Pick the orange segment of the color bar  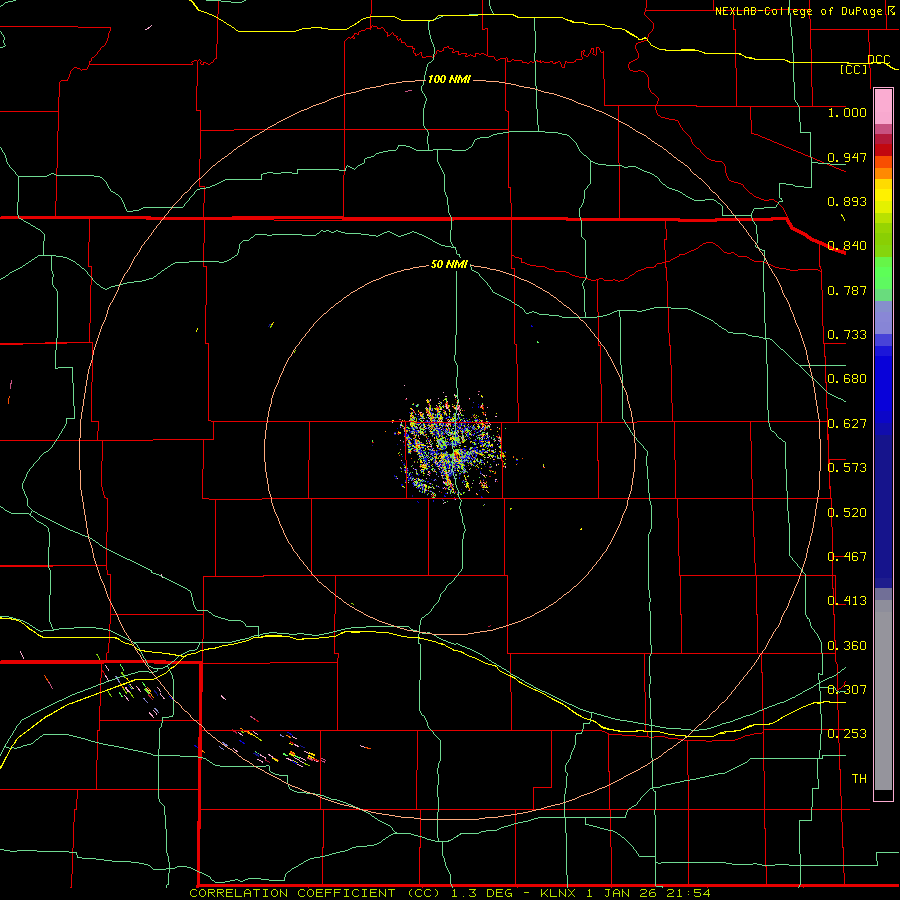883,168
